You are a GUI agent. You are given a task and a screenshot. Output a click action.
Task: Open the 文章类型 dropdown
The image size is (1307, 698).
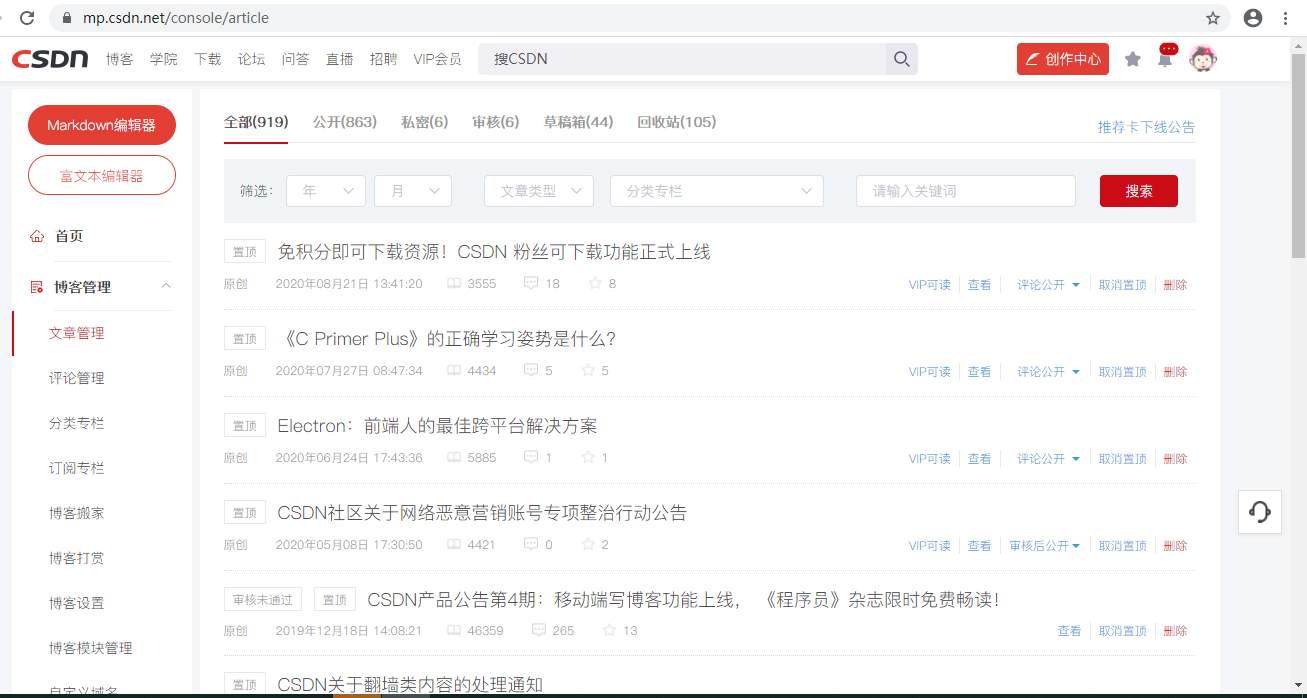click(539, 191)
